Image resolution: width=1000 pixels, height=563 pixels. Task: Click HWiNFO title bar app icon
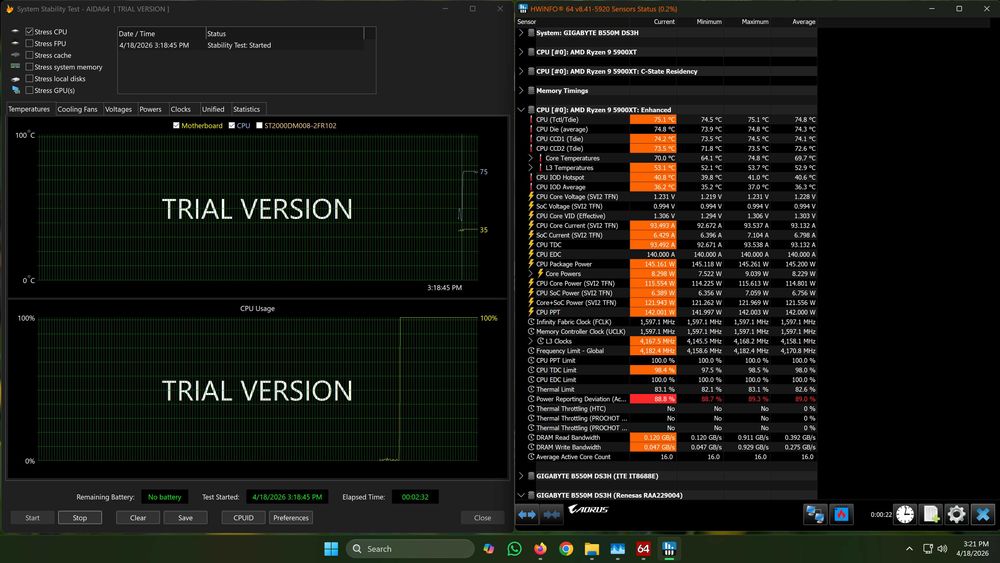pos(523,9)
